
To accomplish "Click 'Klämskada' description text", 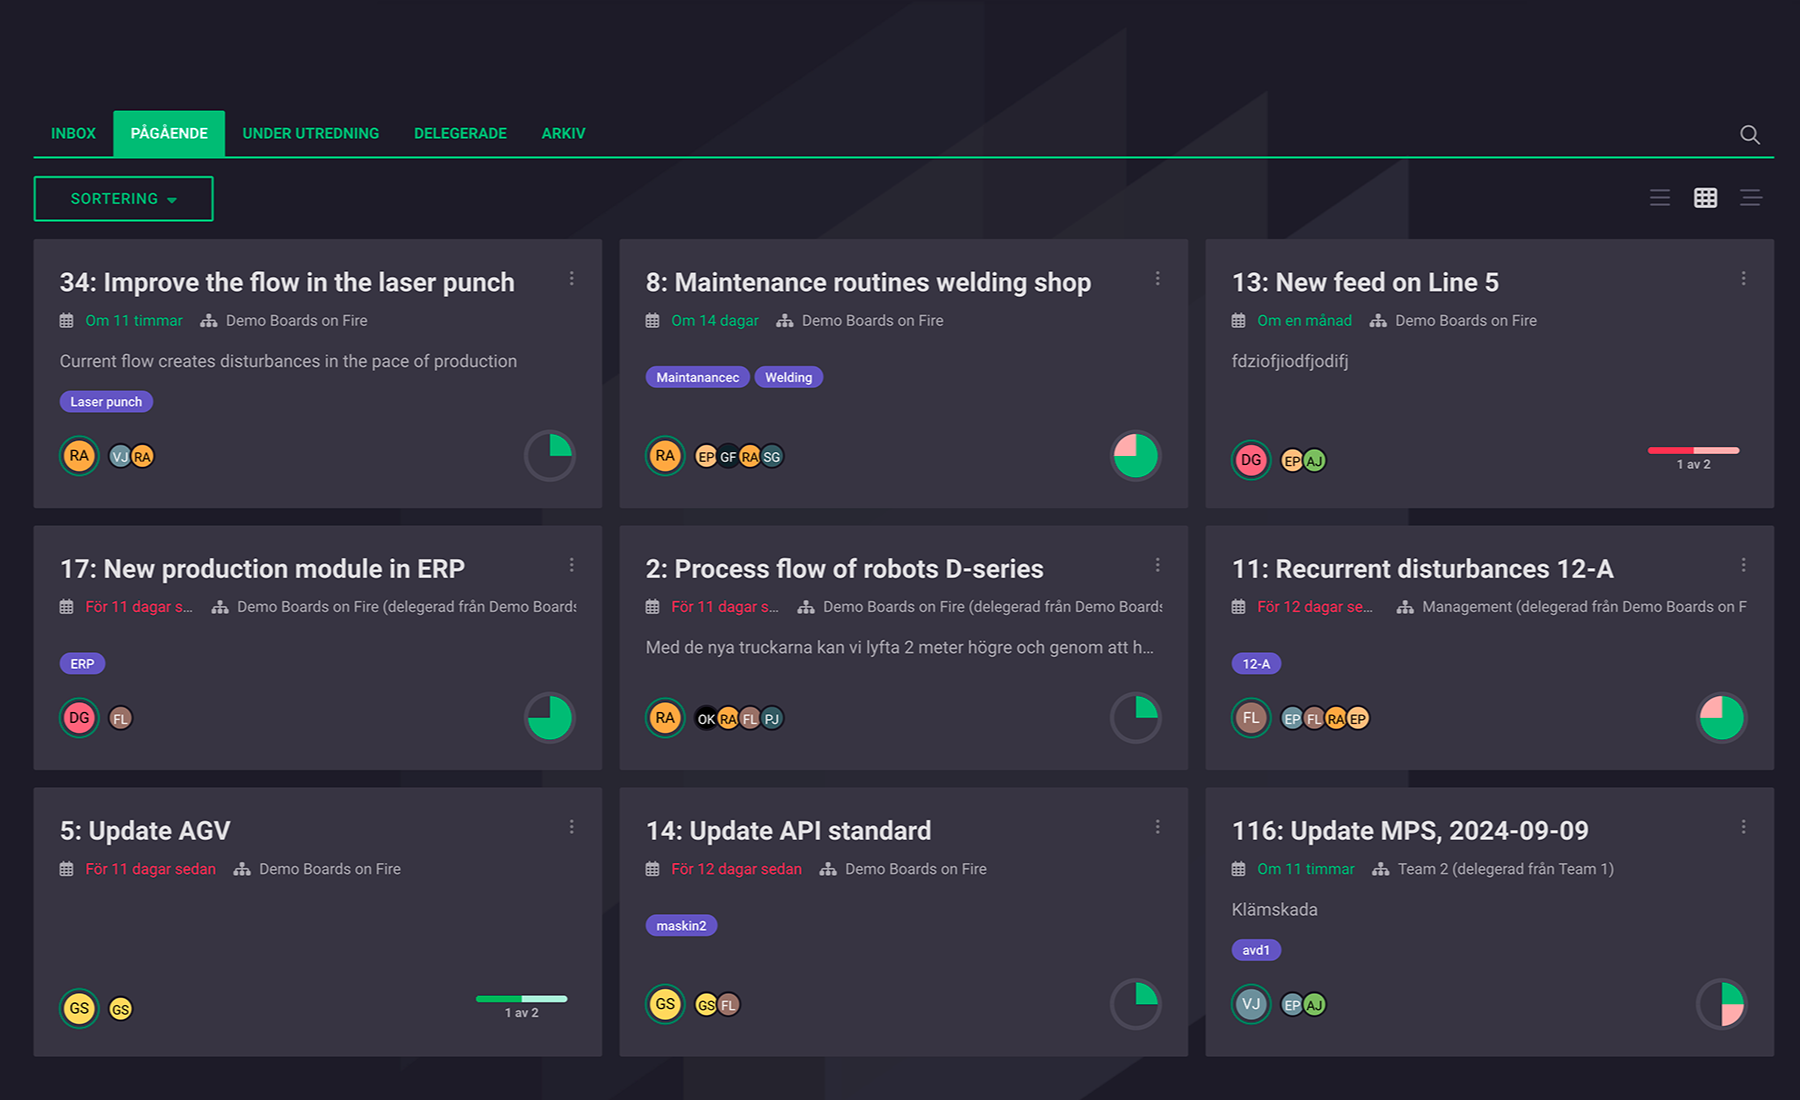I will pos(1274,910).
